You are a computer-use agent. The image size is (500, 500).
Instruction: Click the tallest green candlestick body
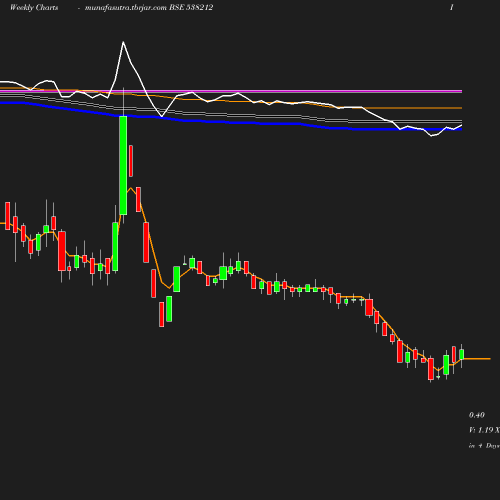(123, 165)
